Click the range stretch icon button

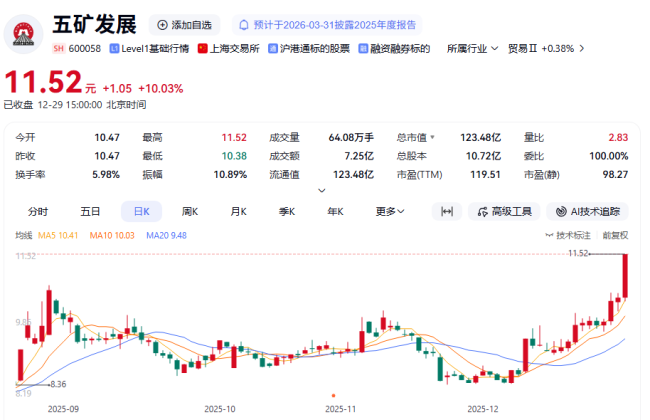coord(446,211)
